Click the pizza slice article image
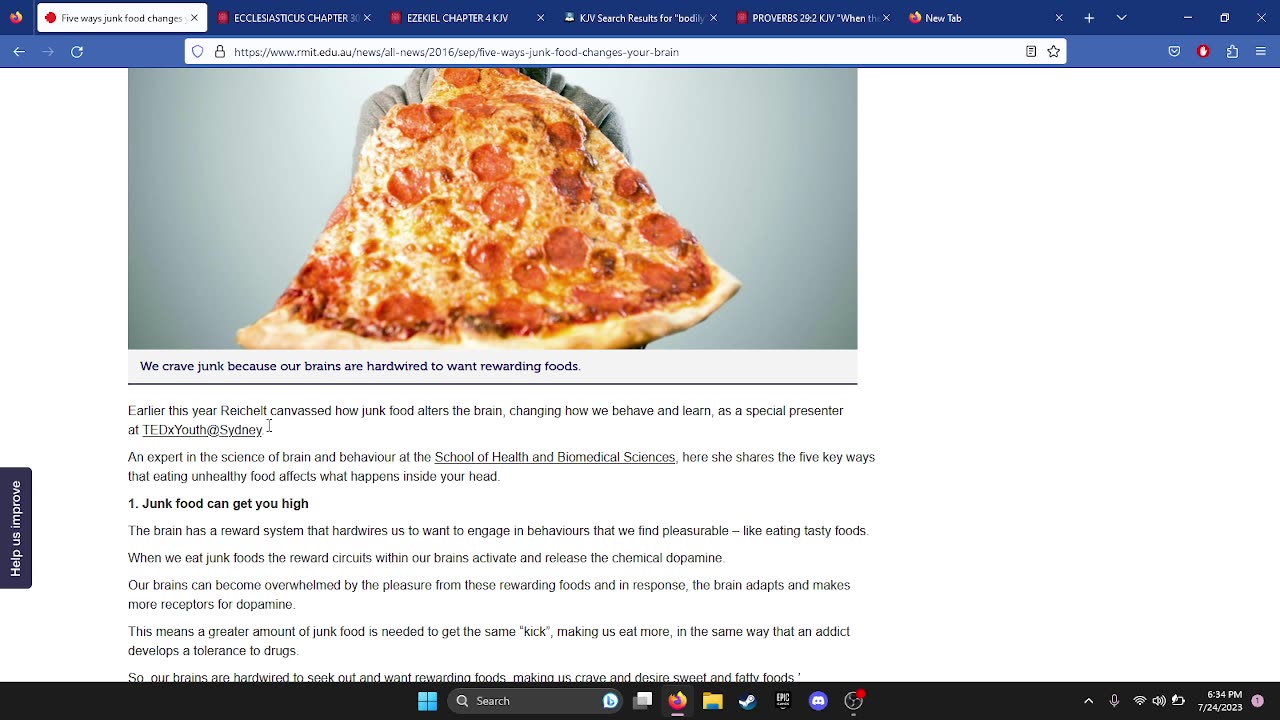The width and height of the screenshot is (1280, 720). (492, 209)
